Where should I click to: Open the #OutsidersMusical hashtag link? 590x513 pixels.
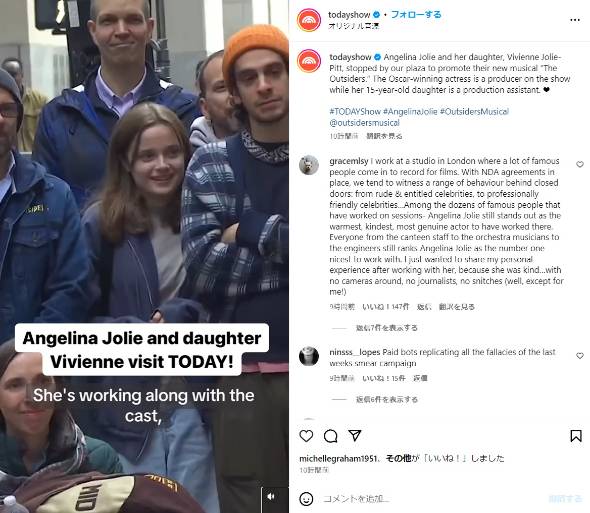pyautogui.click(x=474, y=111)
